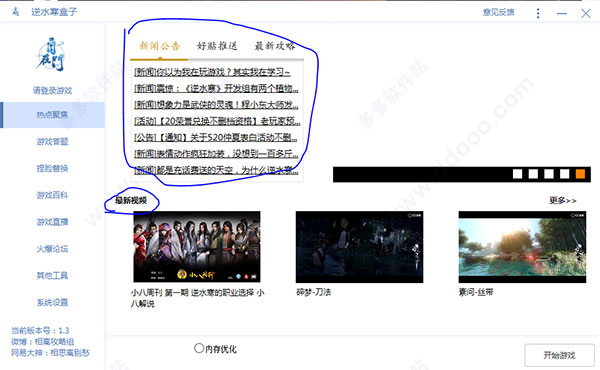The width and height of the screenshot is (600, 370).
Task: Open 系统设置 sidebar section
Action: (52, 302)
